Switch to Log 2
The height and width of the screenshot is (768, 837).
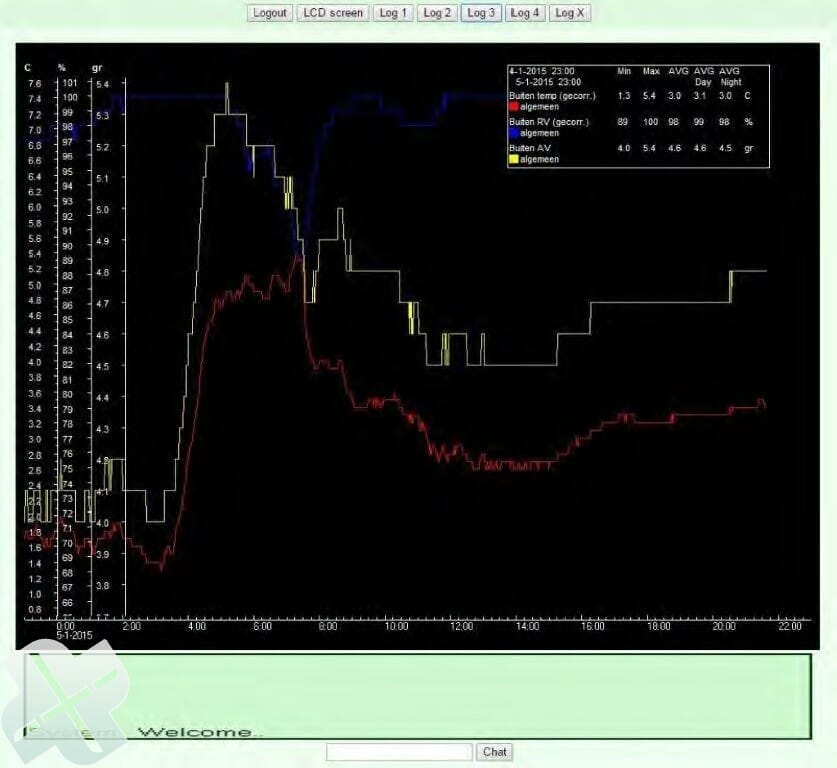click(x=436, y=13)
